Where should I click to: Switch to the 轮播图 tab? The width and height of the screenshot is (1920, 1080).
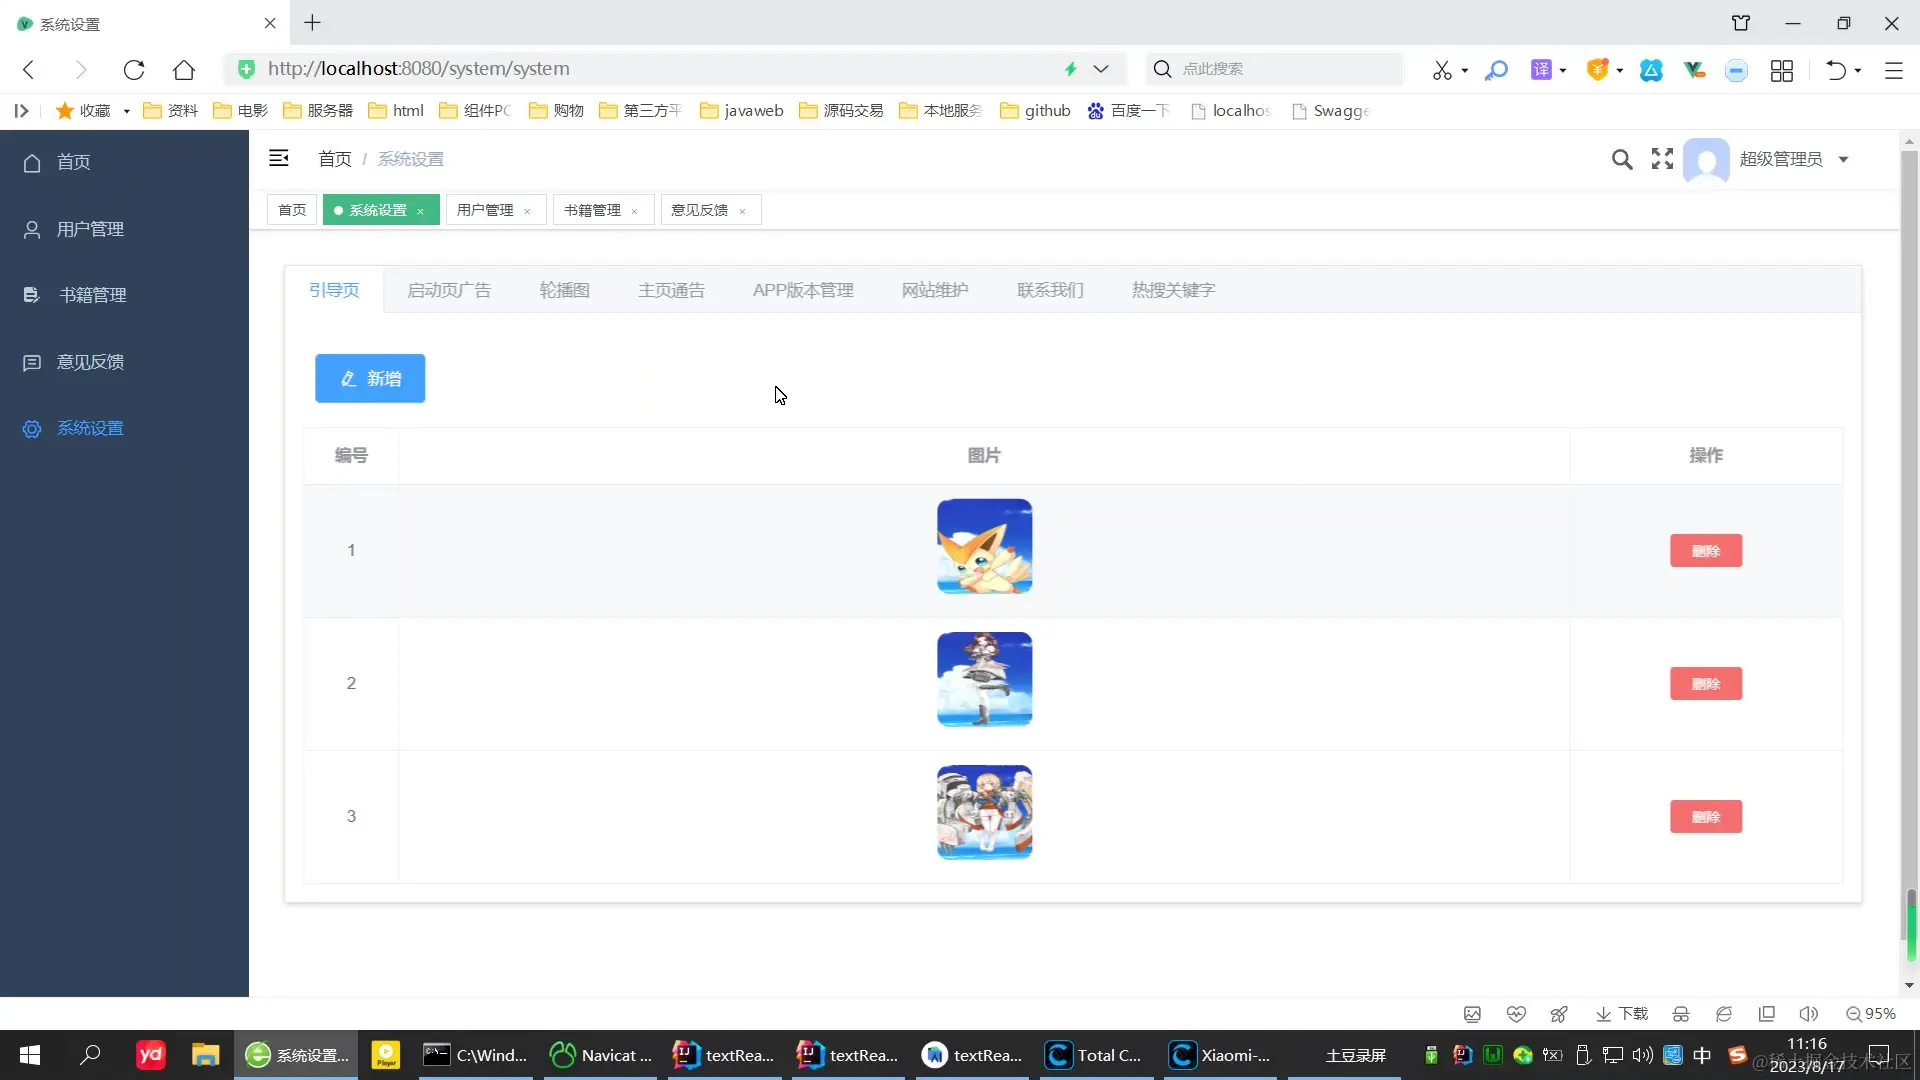(564, 290)
